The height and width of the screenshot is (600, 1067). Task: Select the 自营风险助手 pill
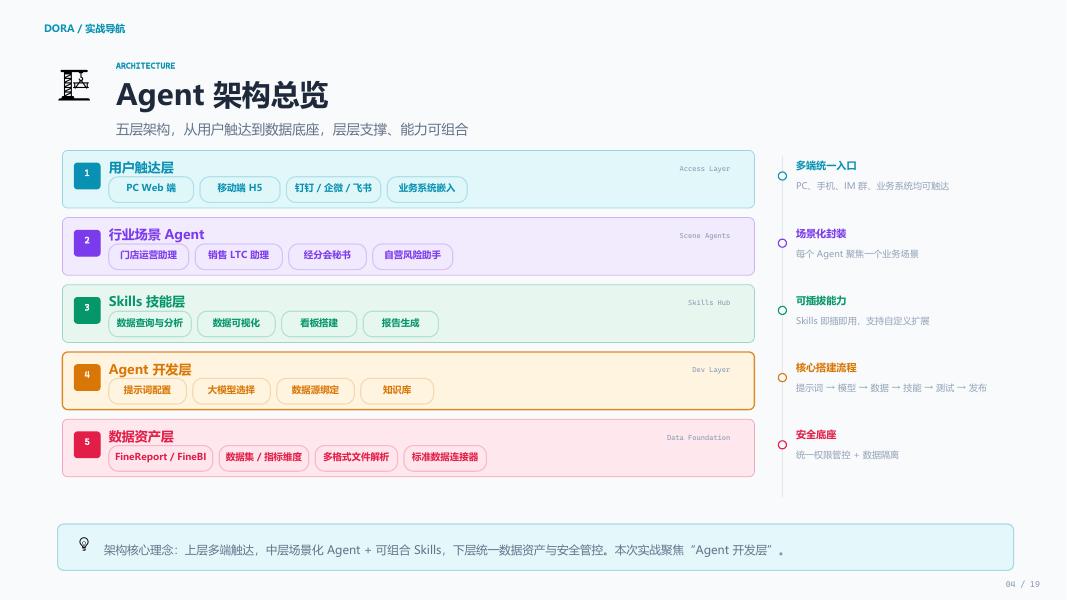pos(412,256)
